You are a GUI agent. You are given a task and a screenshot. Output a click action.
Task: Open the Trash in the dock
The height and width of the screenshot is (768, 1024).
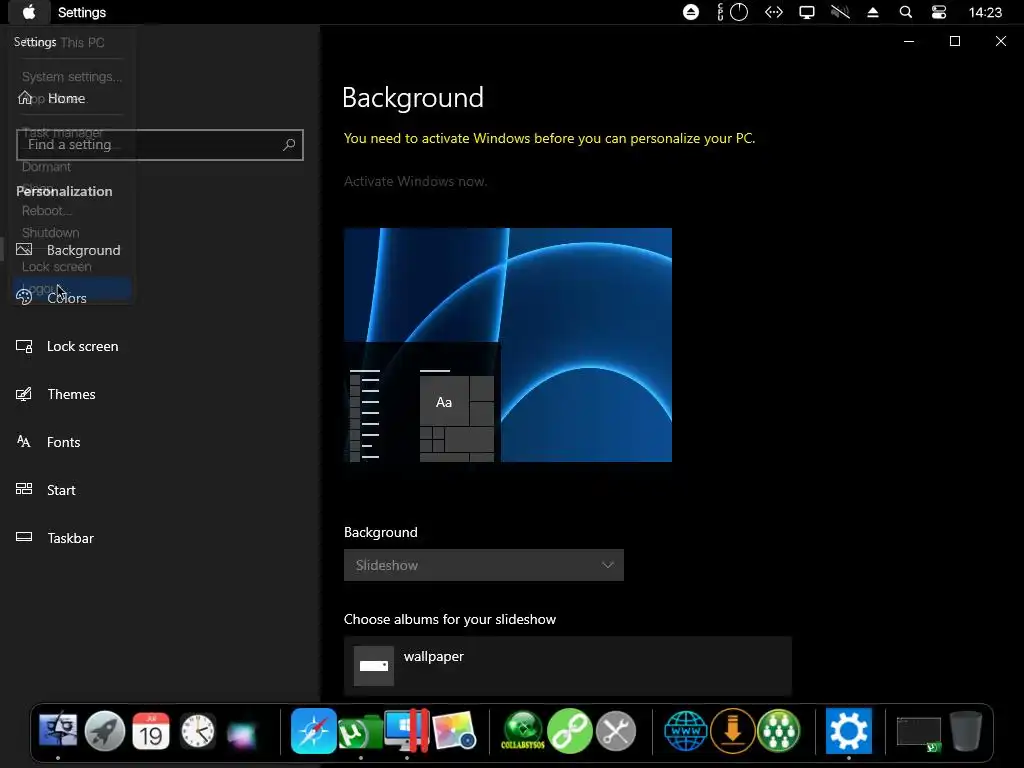coord(966,731)
